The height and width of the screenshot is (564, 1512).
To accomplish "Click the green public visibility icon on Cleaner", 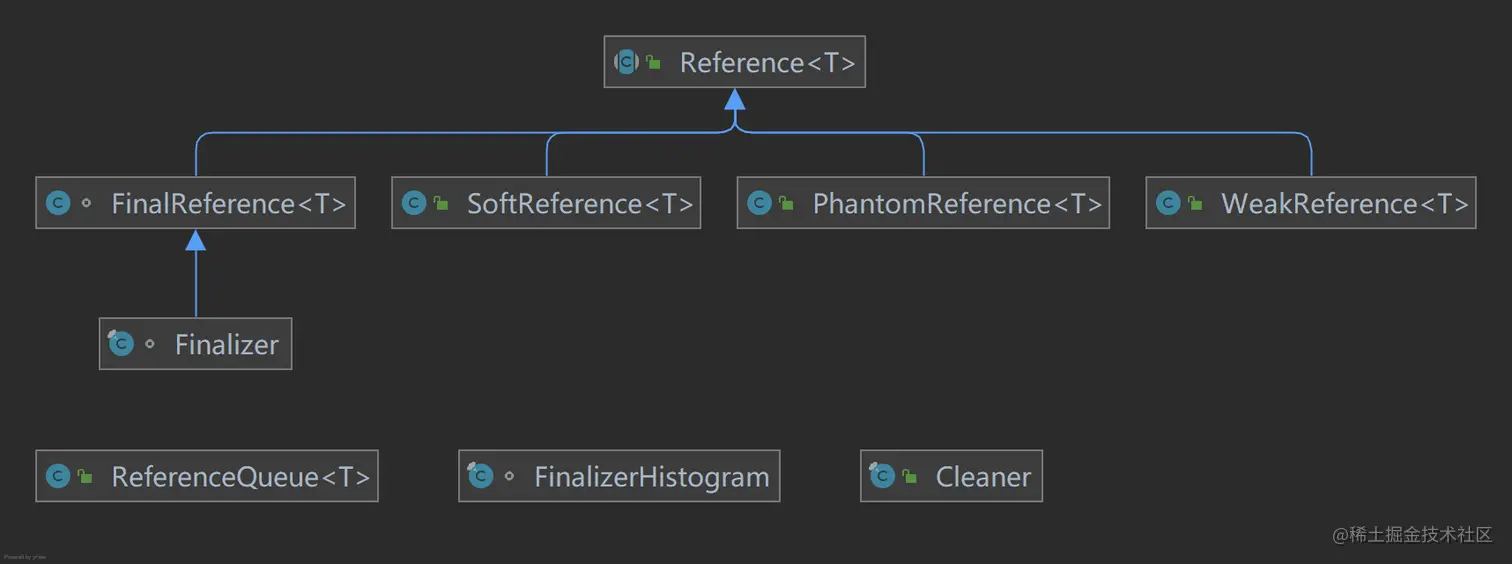I will click(x=909, y=477).
